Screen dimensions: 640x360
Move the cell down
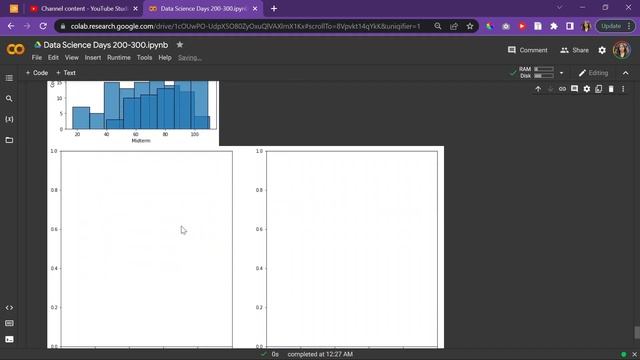(x=550, y=89)
